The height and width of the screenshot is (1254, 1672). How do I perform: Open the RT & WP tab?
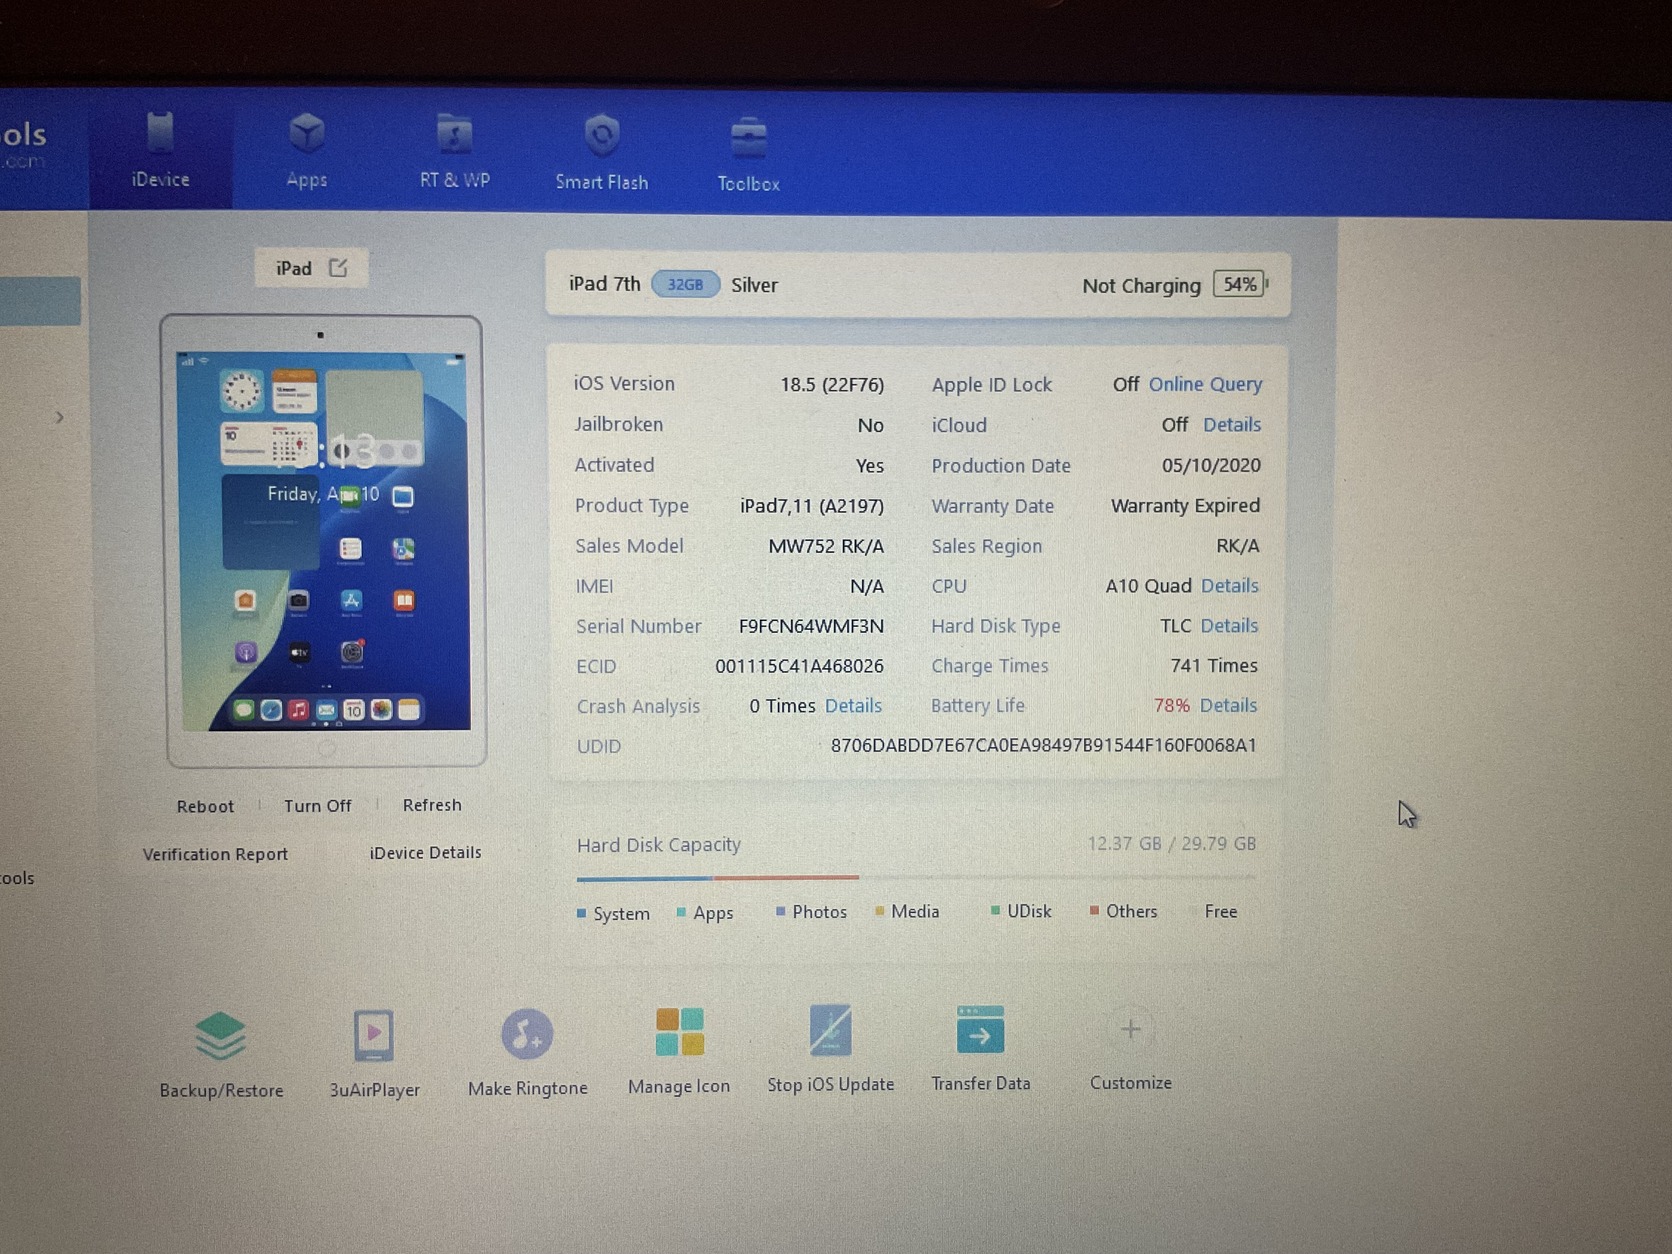[454, 152]
